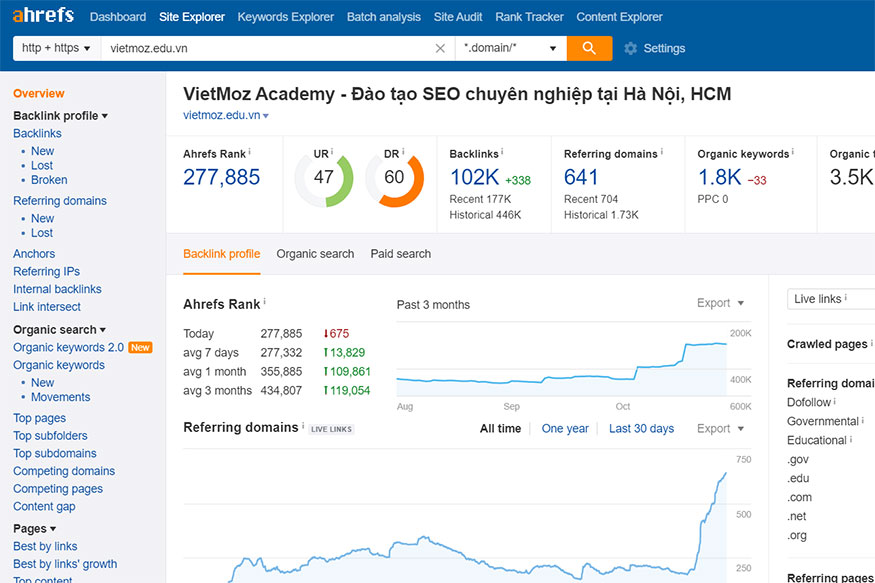Open Referring IPs in the sidebar
This screenshot has width=875, height=583.
46,272
